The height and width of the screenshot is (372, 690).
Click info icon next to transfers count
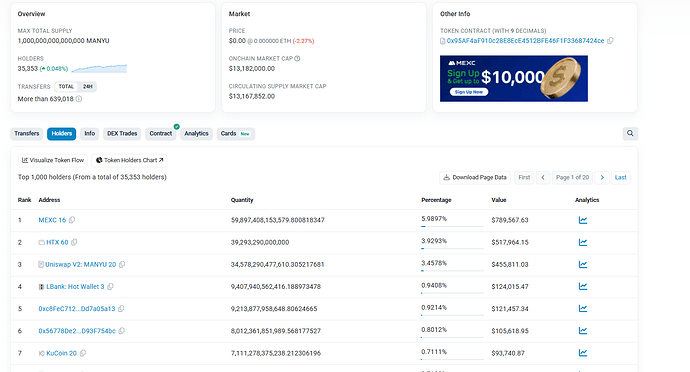coord(79,99)
